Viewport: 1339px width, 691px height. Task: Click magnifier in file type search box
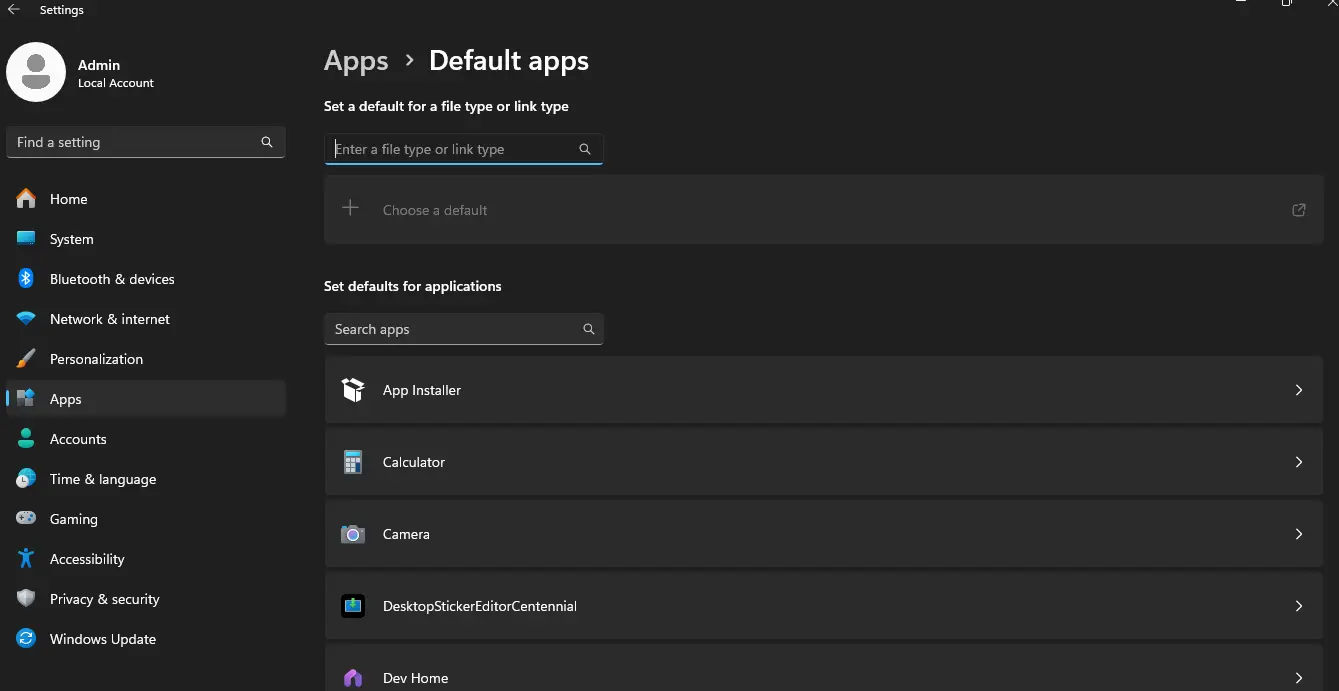[585, 149]
